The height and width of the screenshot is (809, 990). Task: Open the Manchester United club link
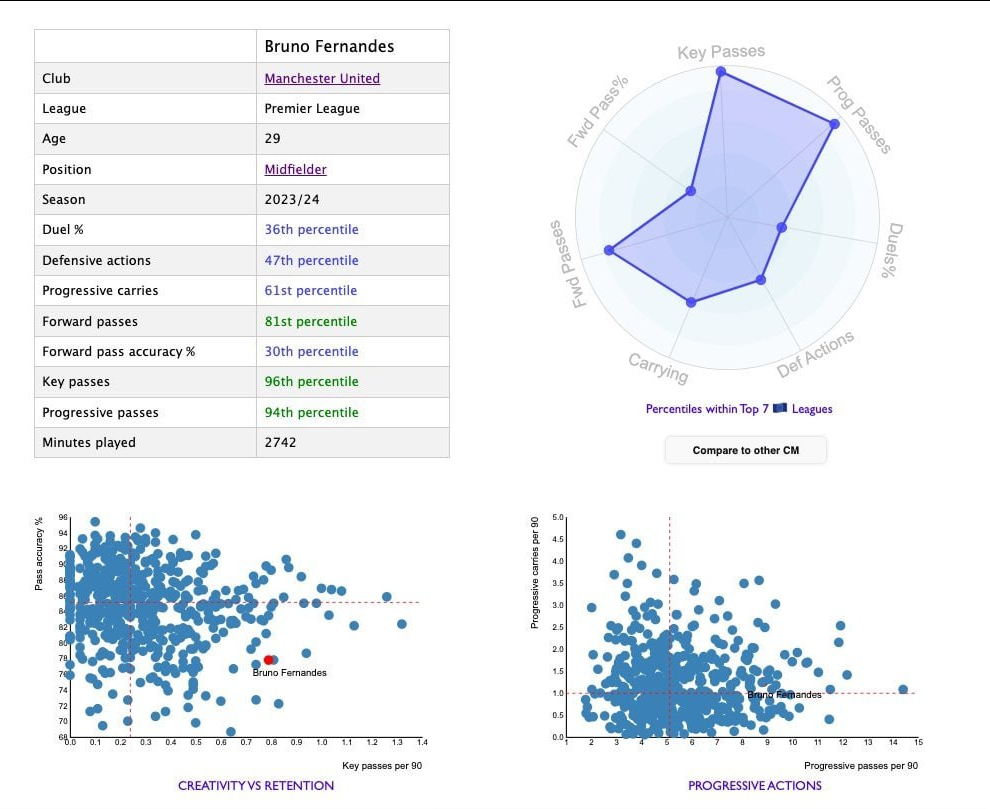click(x=322, y=78)
